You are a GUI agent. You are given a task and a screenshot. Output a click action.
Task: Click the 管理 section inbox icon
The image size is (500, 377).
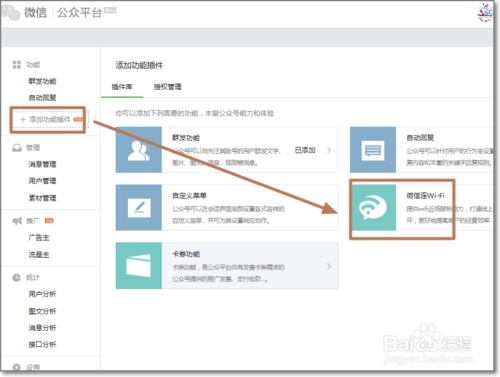tap(17, 148)
